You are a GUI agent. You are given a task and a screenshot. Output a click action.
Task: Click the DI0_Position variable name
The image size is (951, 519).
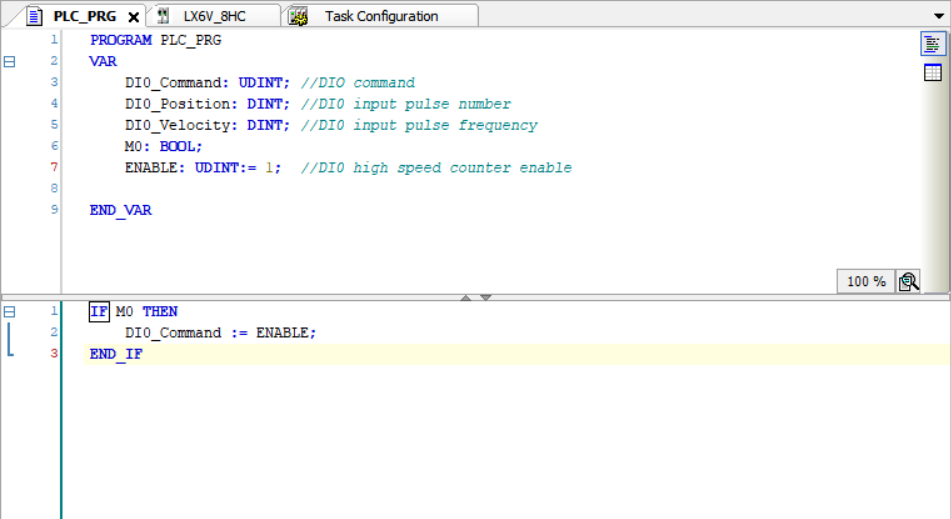[x=177, y=104]
